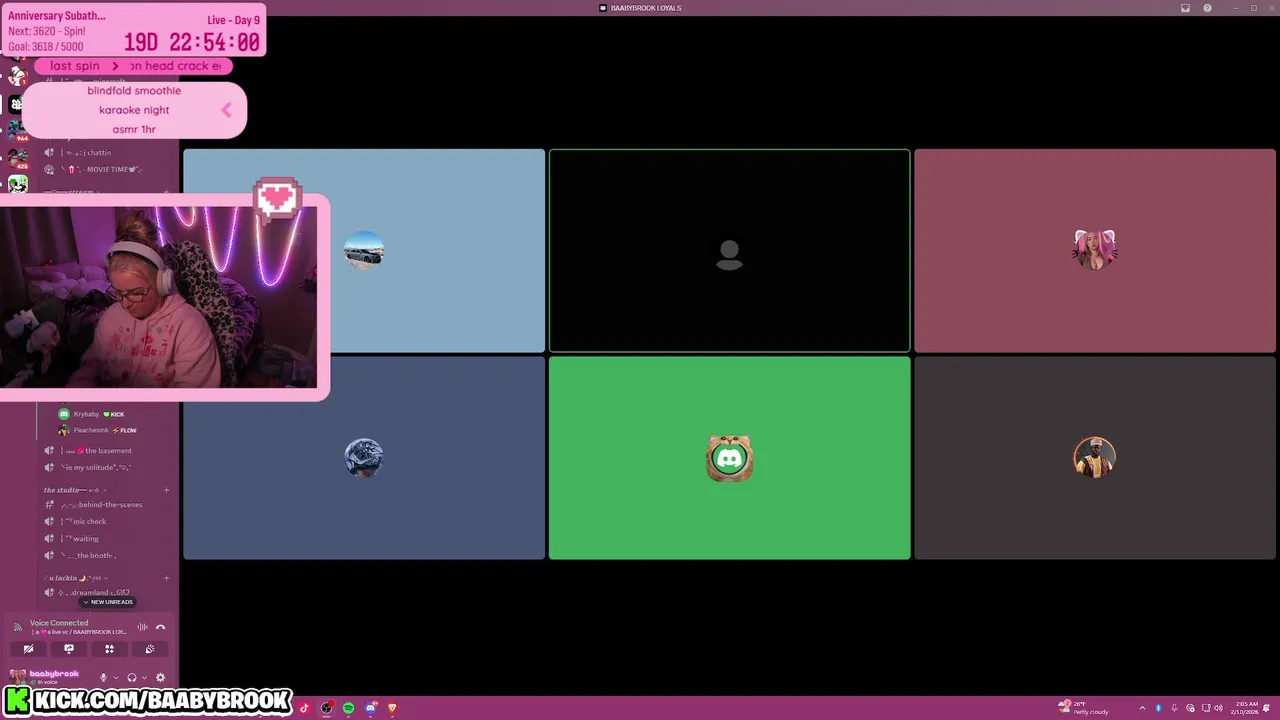
Task: Open Discord inbox icon in title bar
Action: (x=1185, y=8)
